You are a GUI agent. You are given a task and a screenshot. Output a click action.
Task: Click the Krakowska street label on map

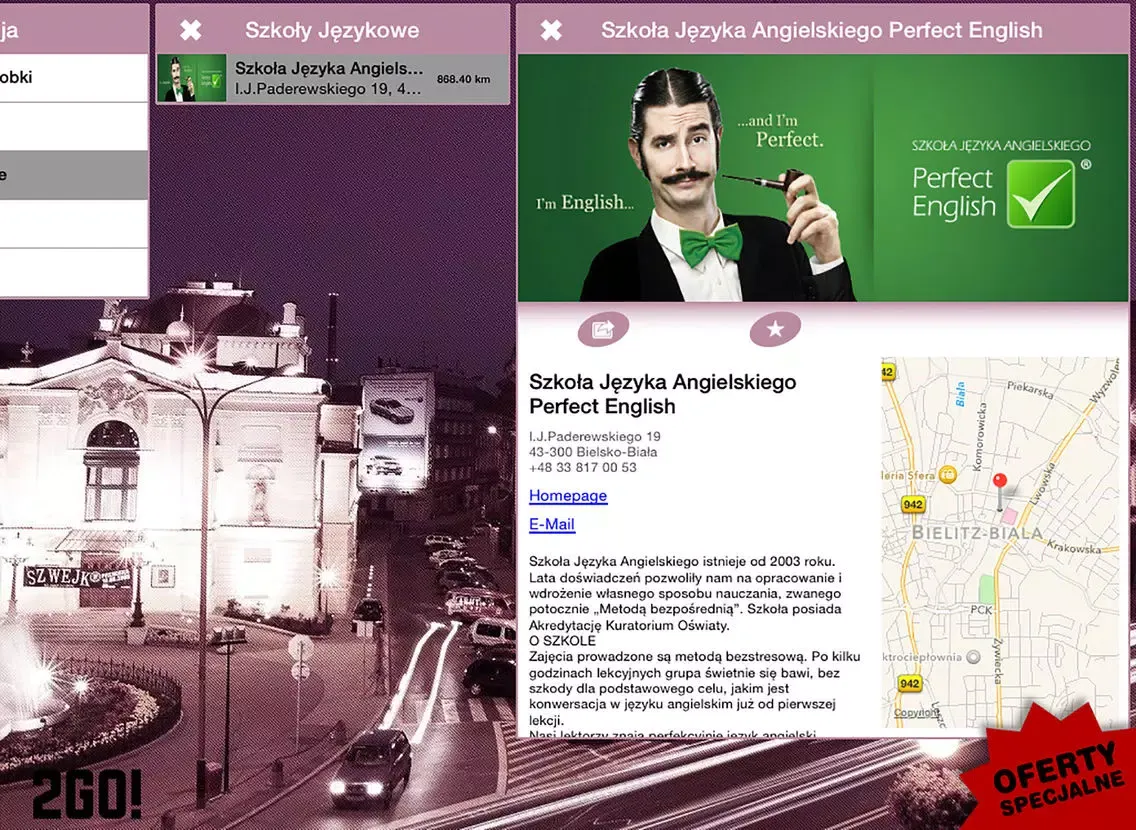pos(1074,548)
